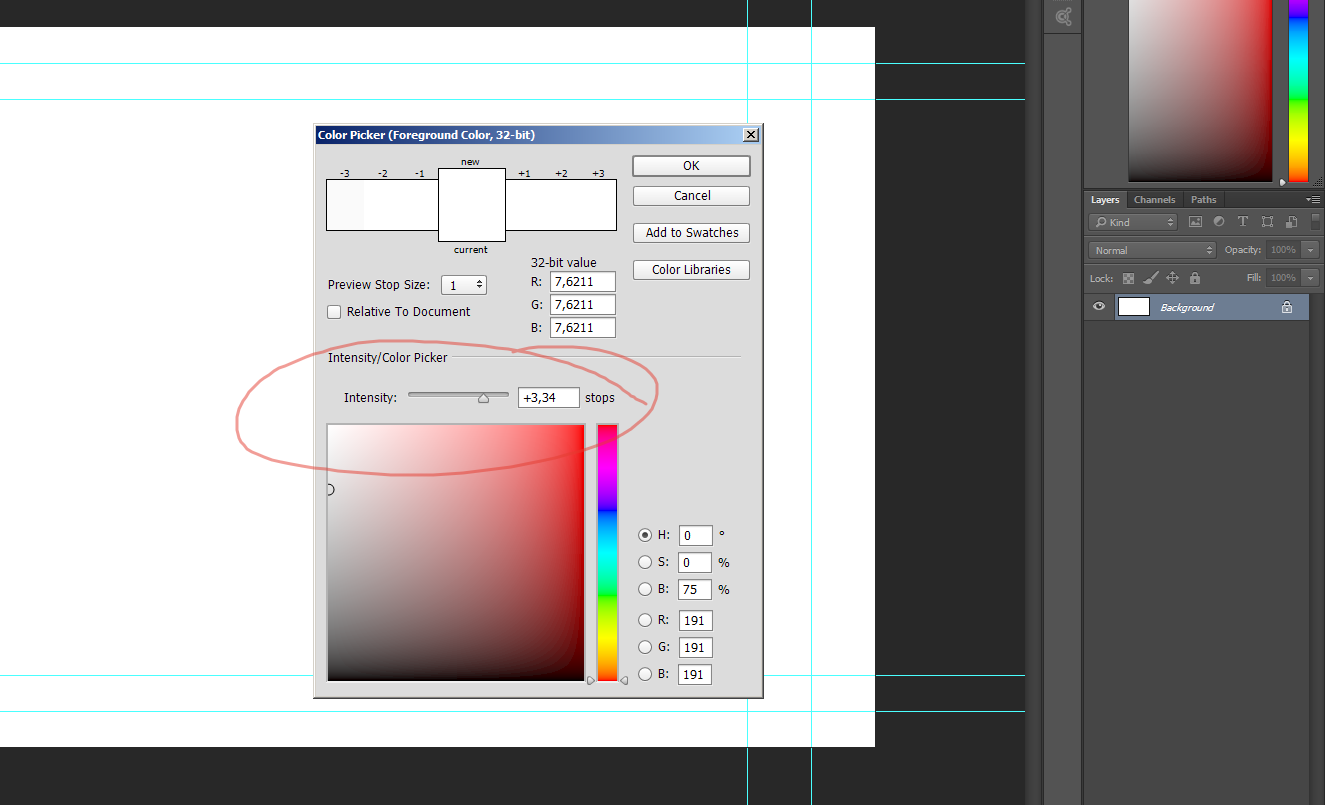Open the Opacity slider dropdown arrow
This screenshot has width=1325, height=805.
(1311, 250)
